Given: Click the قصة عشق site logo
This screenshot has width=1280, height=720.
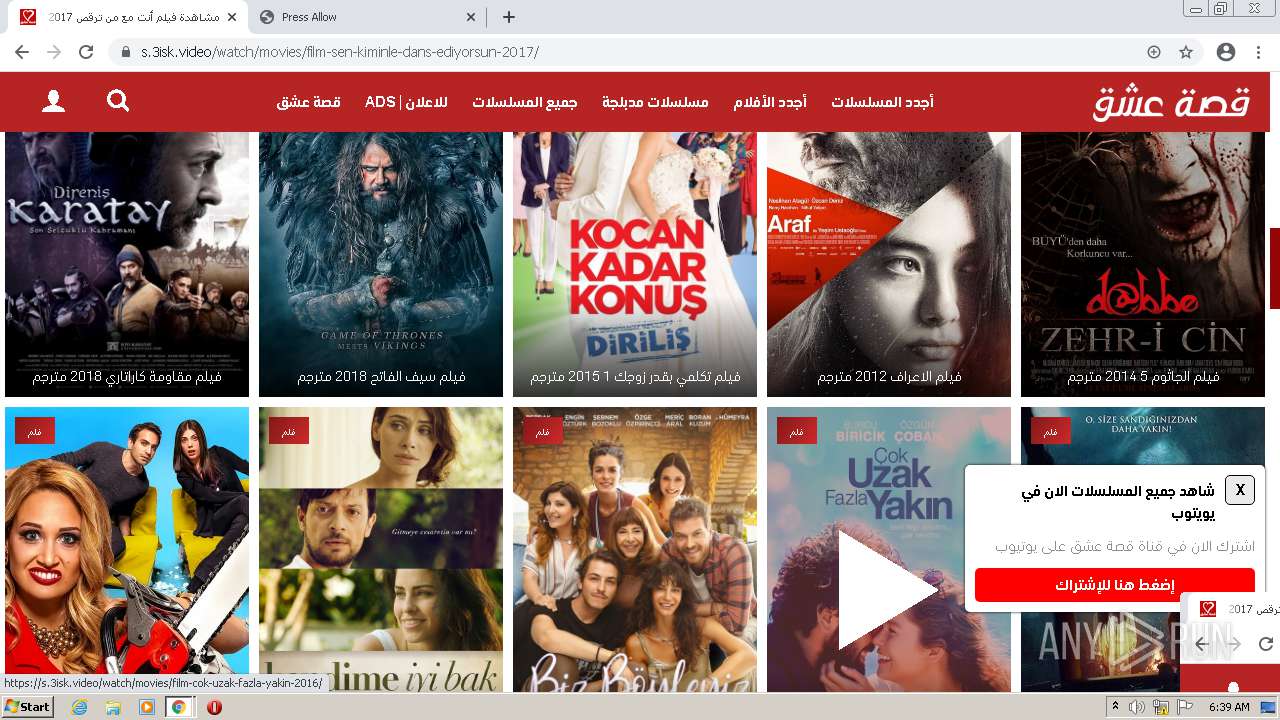Looking at the screenshot, I should (1171, 102).
